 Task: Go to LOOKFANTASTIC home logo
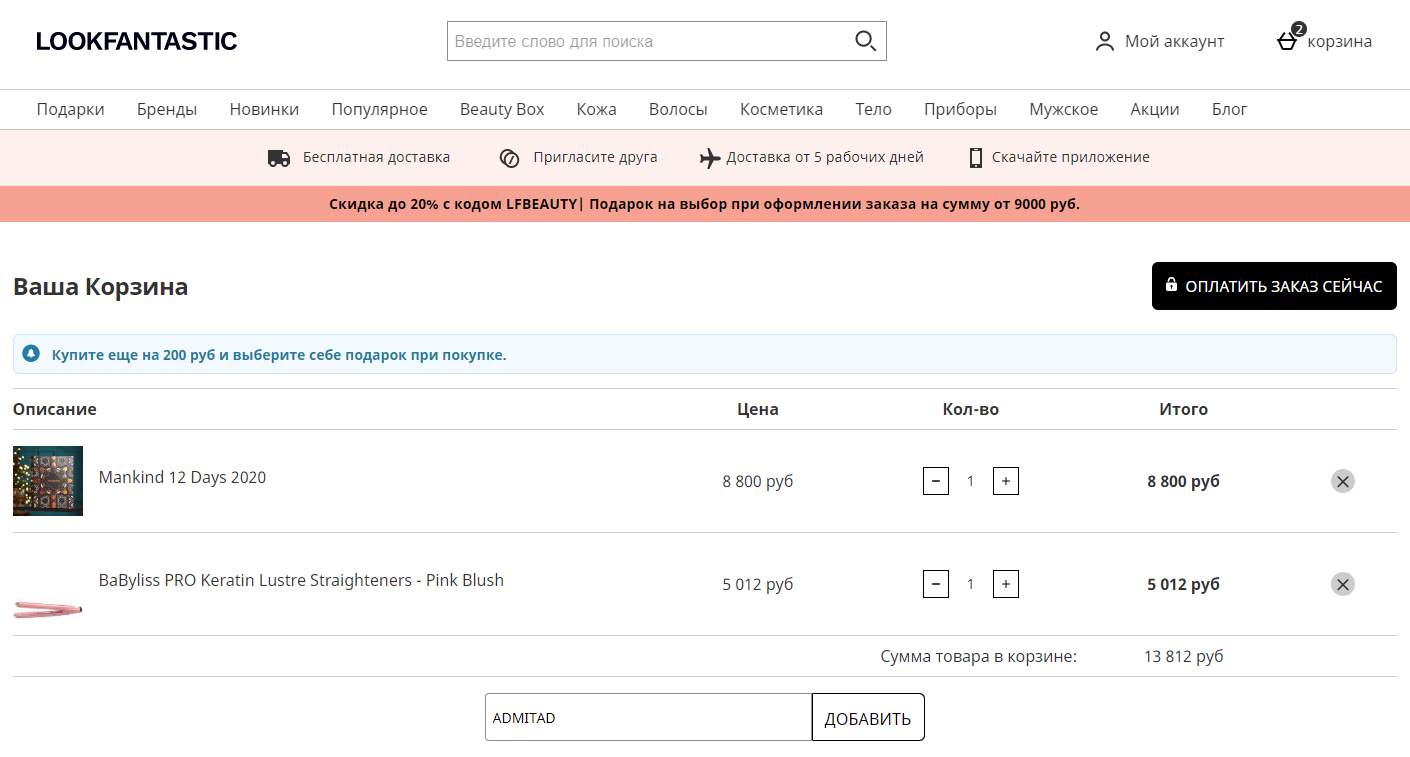pyautogui.click(x=137, y=41)
